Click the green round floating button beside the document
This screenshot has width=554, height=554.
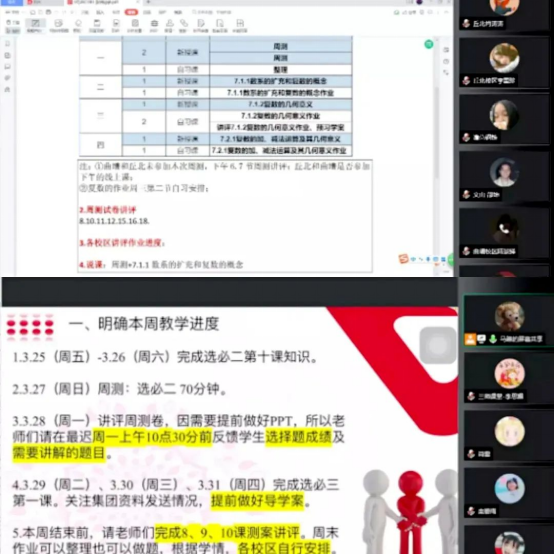[429, 44]
